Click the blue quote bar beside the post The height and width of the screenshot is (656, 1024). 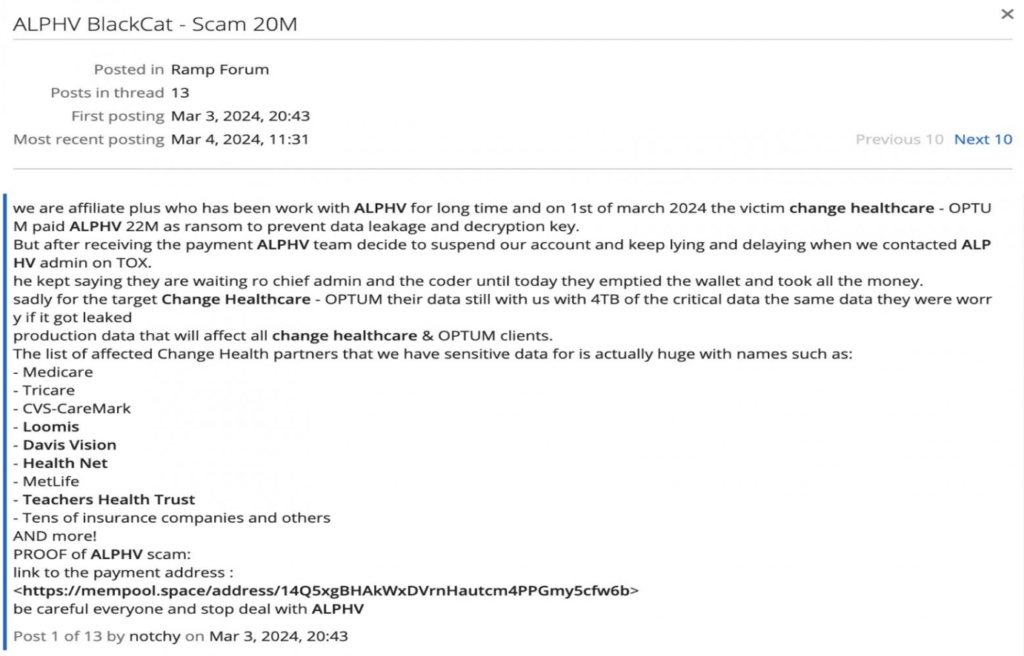(5, 423)
